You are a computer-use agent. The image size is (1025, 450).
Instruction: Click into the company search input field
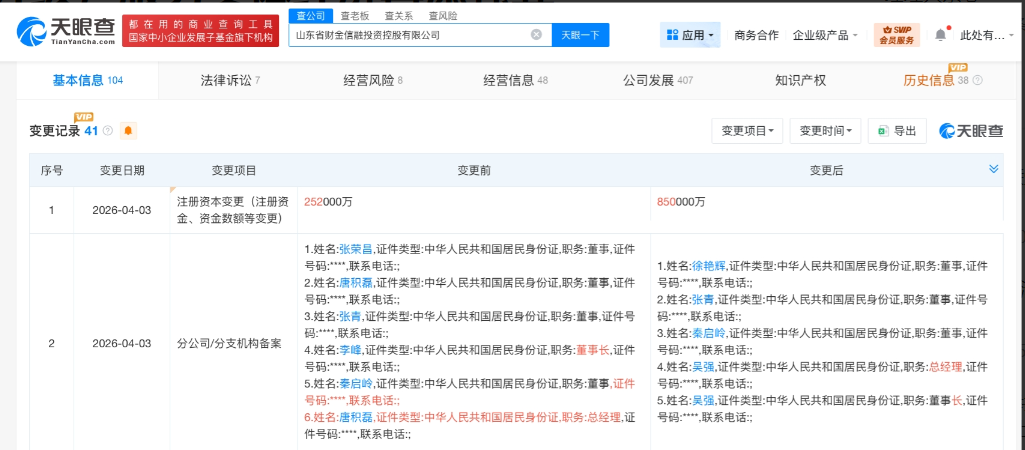pyautogui.click(x=410, y=35)
